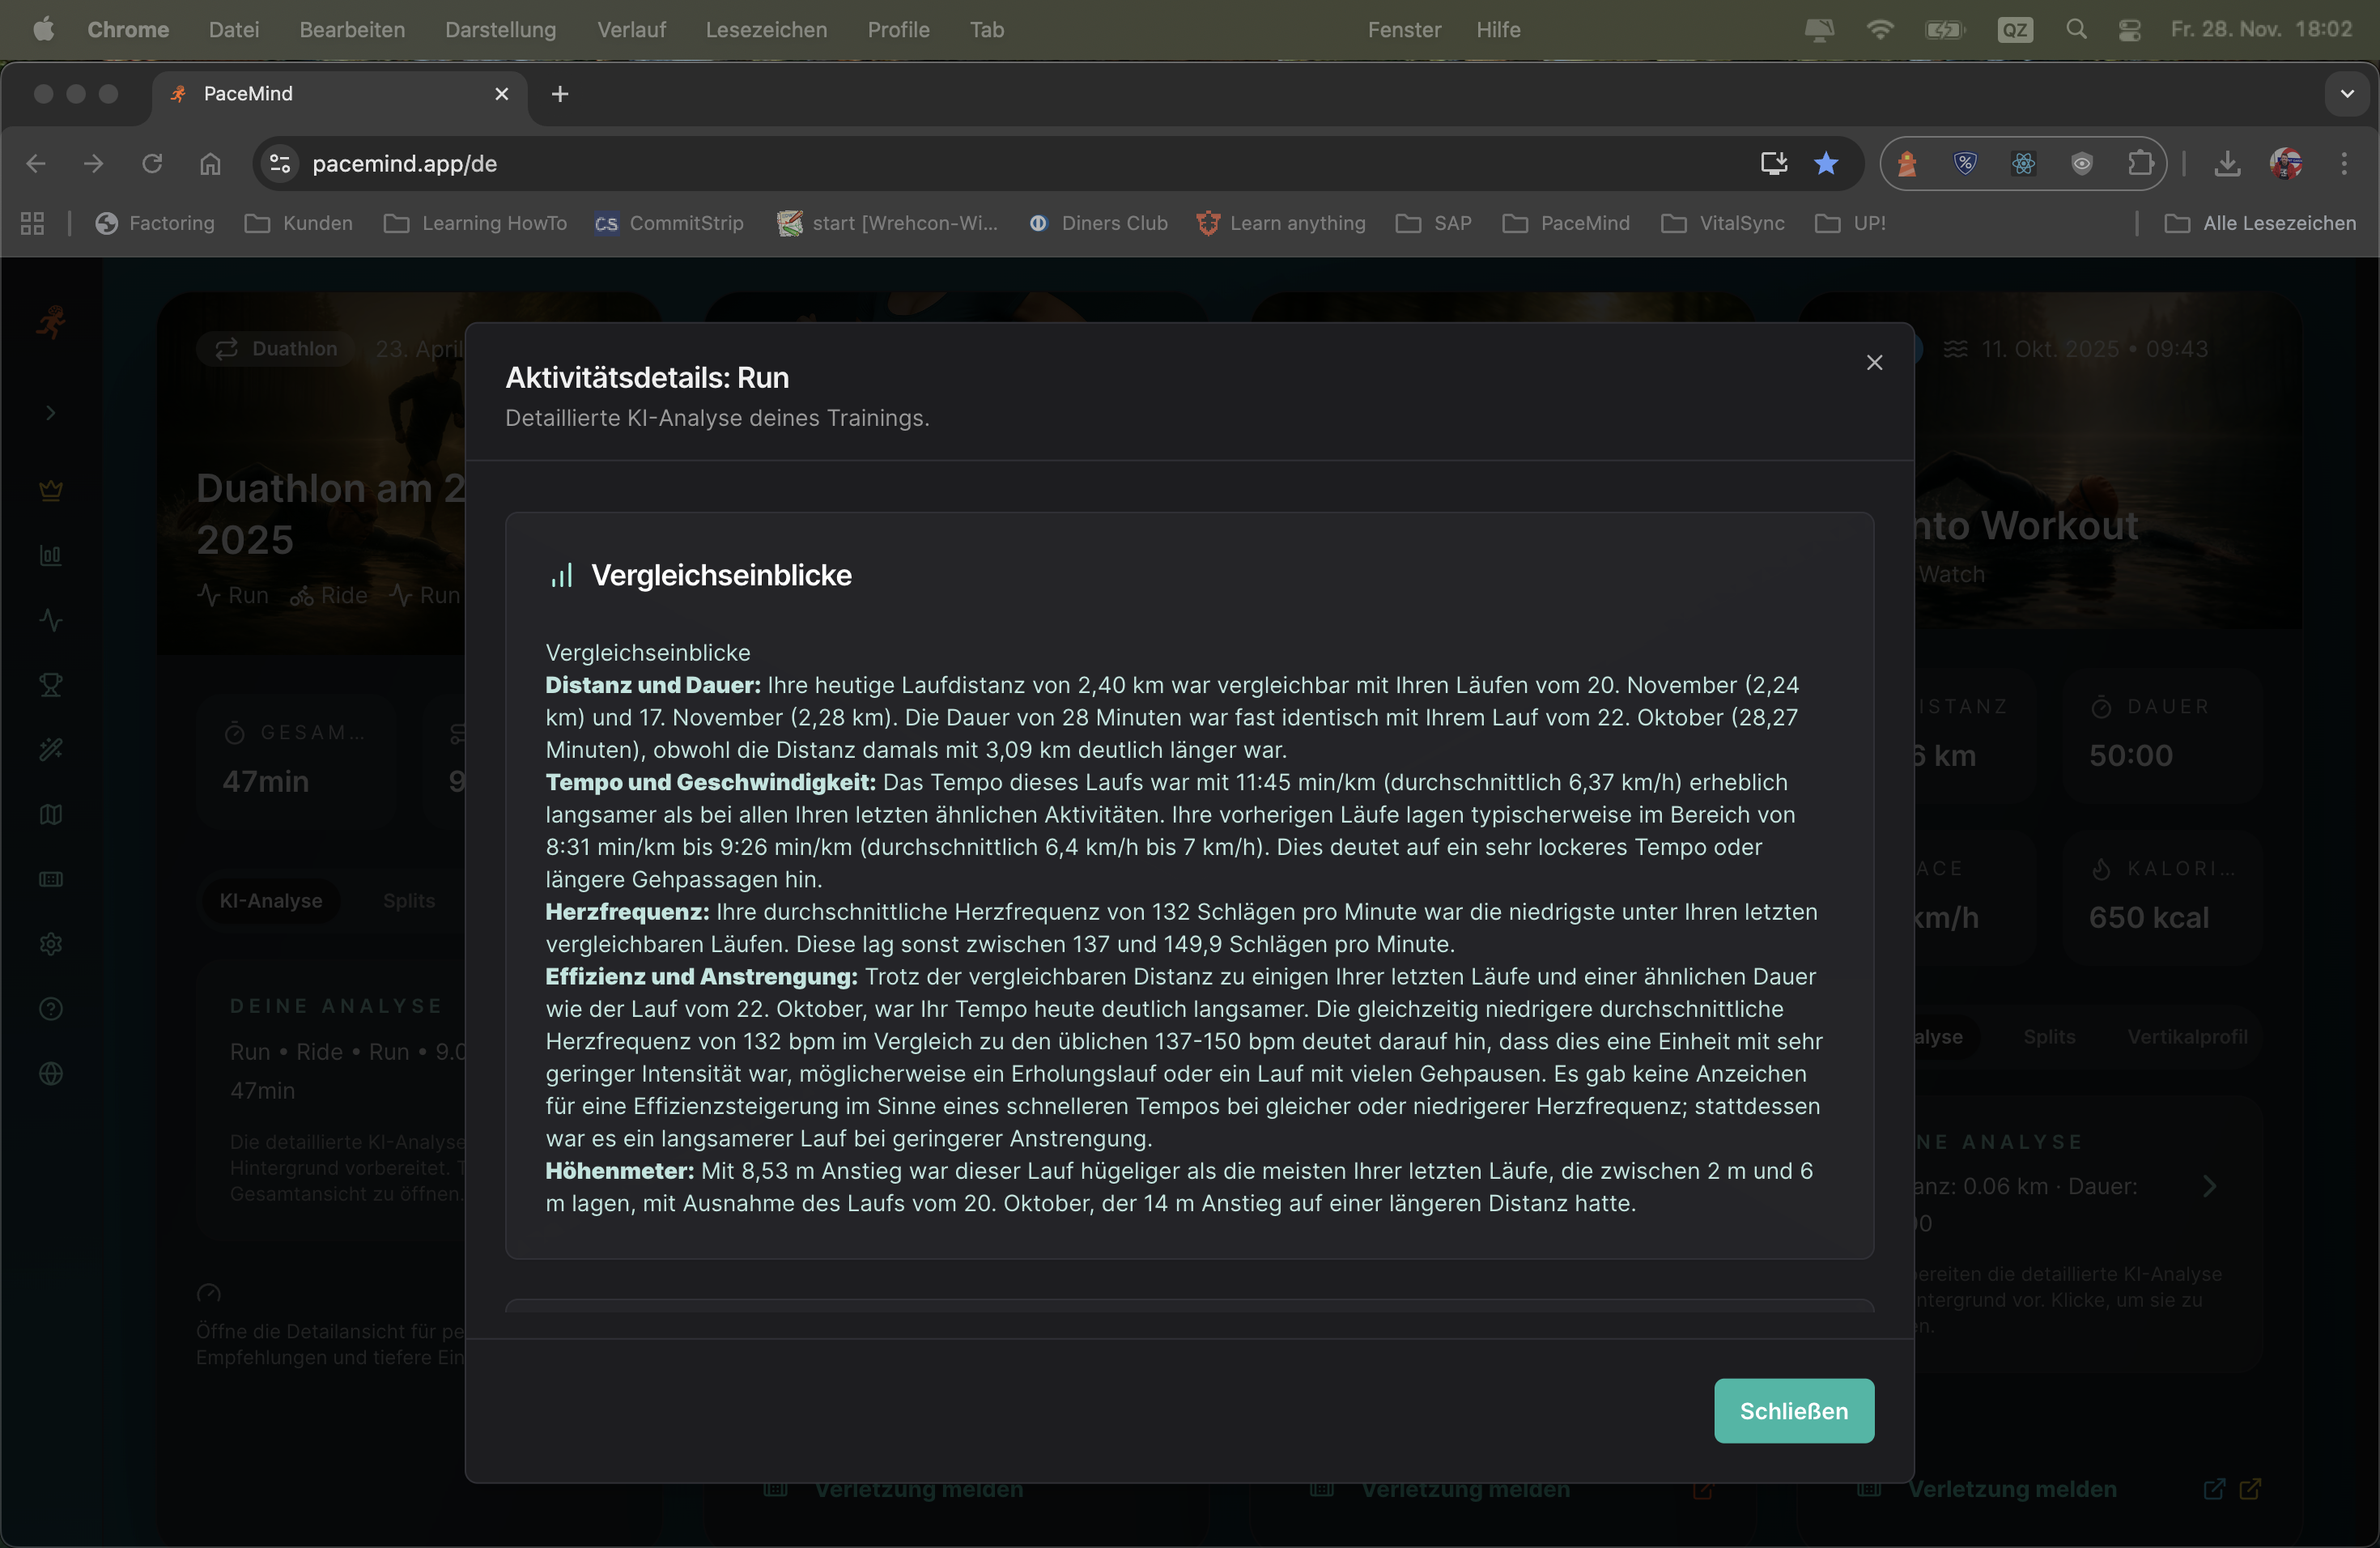The image size is (2380, 1548).
Task: Close the Aktivitätsdetails dialog via X icon
Action: pyautogui.click(x=1874, y=363)
